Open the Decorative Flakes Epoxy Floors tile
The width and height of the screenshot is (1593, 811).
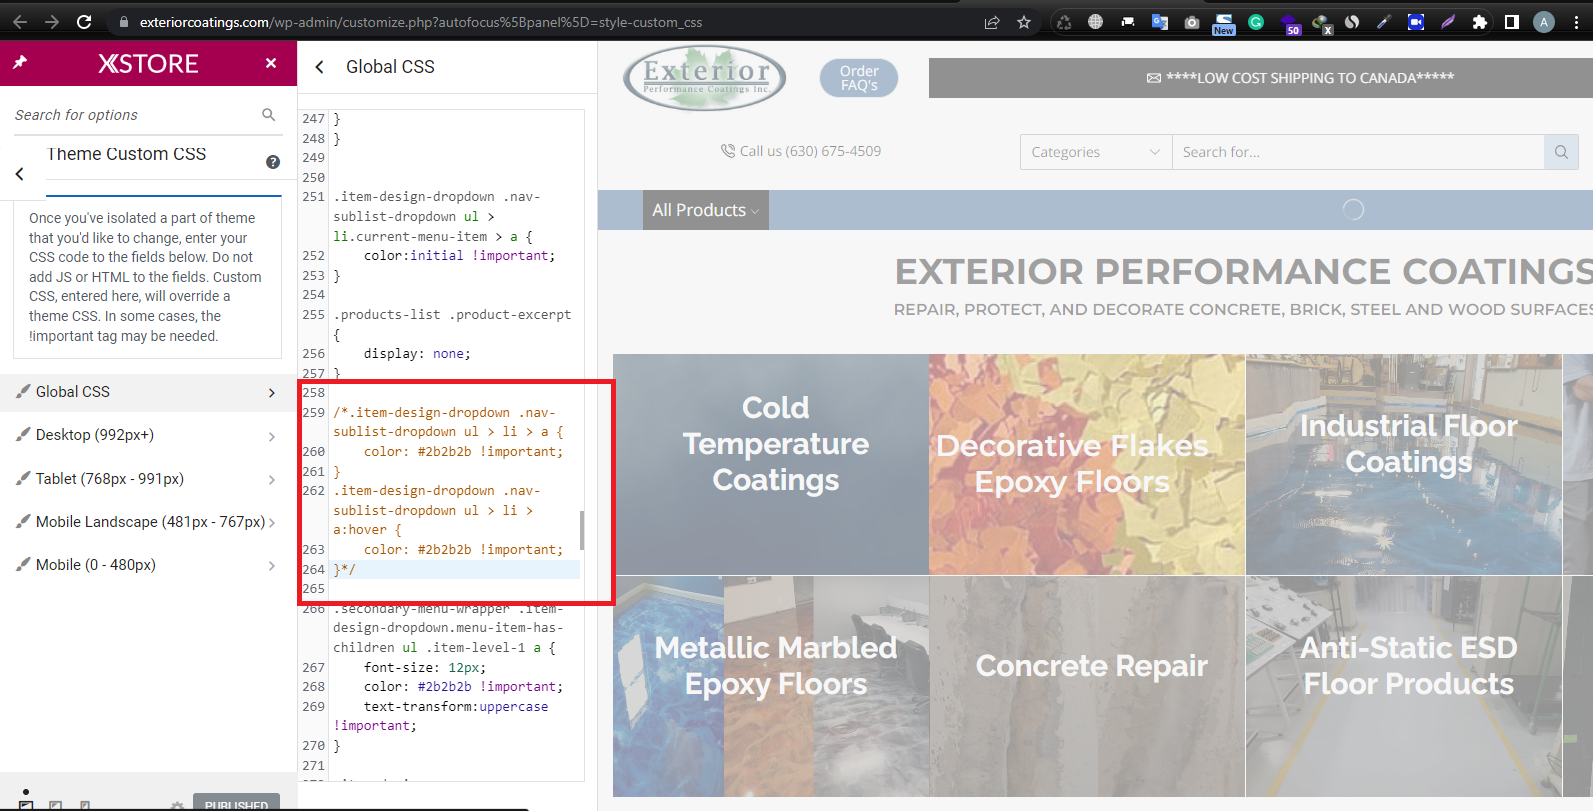coord(1087,464)
